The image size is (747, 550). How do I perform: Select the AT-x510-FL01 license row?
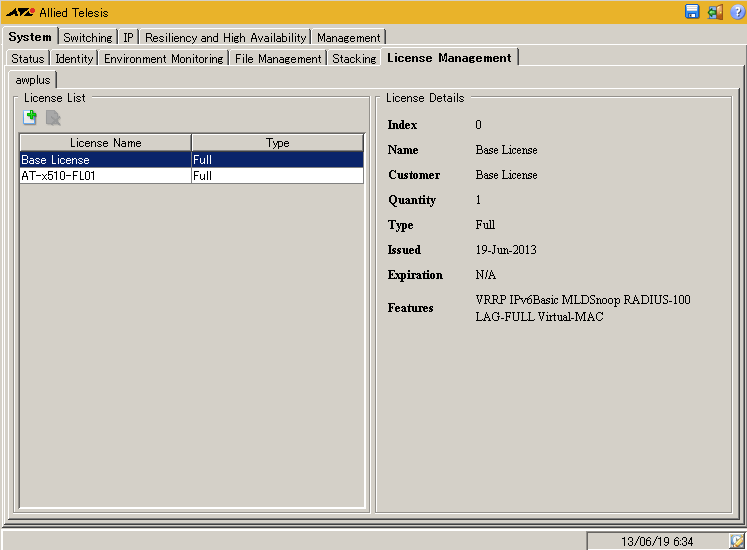192,175
